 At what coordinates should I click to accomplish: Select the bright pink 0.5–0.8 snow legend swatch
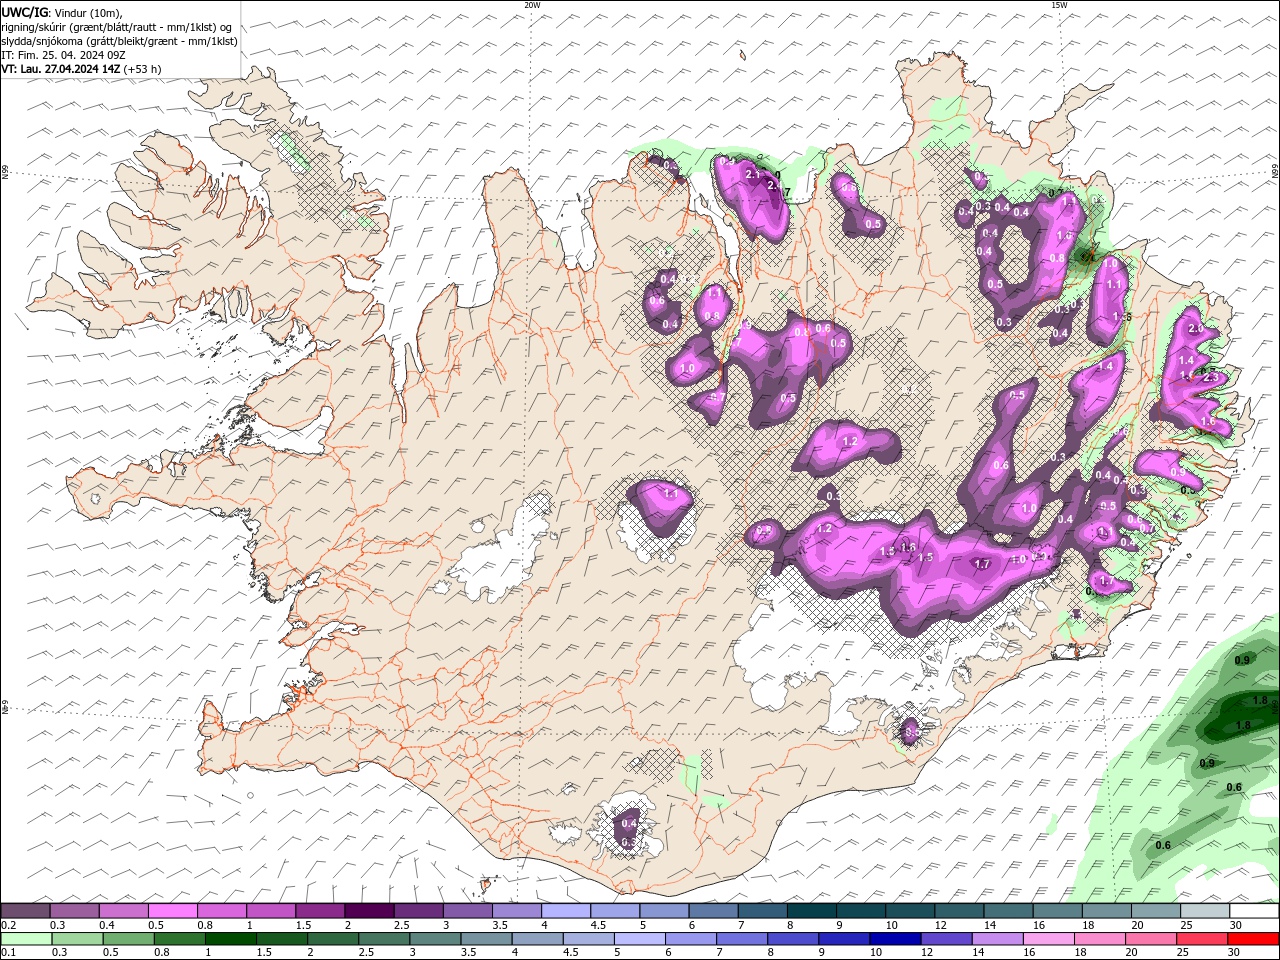tap(173, 911)
